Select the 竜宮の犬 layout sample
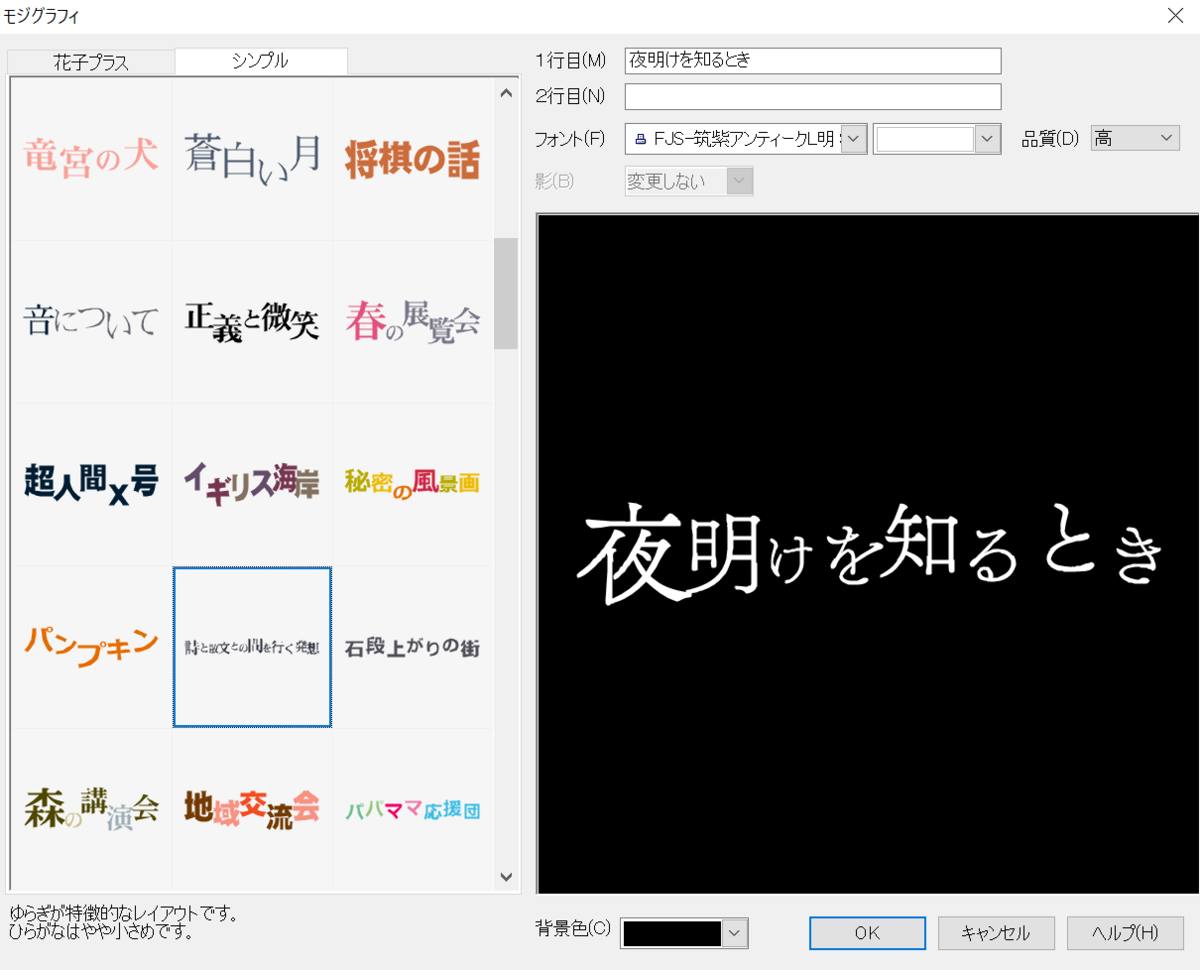 pos(90,156)
